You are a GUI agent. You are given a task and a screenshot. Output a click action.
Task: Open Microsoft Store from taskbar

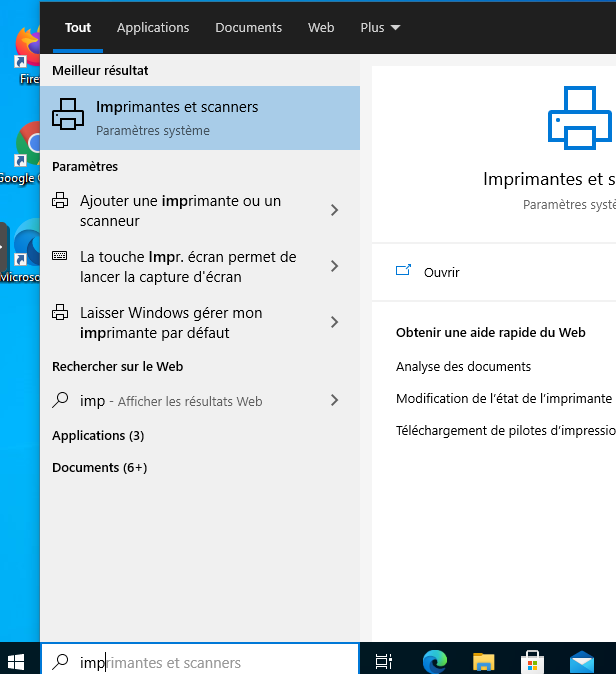tap(532, 662)
